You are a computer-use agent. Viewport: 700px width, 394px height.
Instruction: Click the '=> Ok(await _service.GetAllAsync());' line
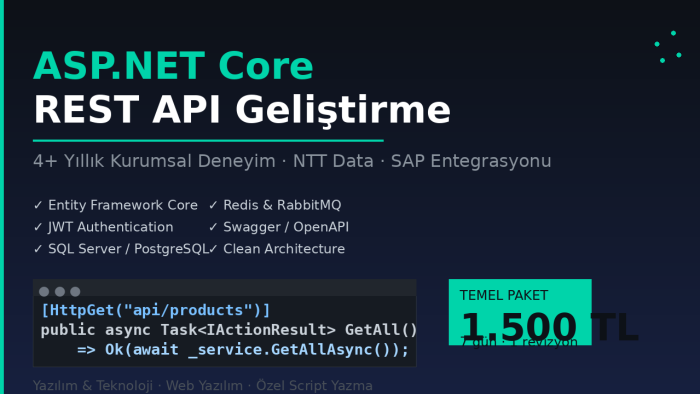point(243,349)
